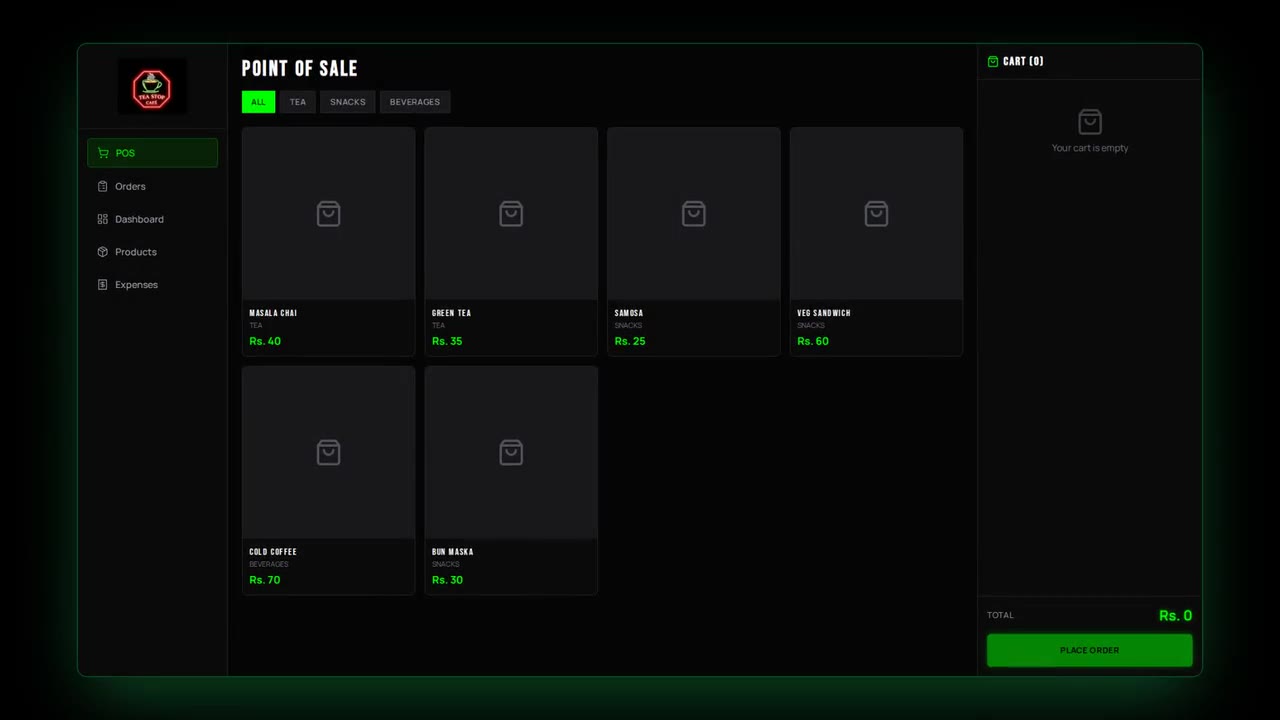Click the 'Your cart is empty' message
The height and width of the screenshot is (720, 1280).
[x=1090, y=148]
